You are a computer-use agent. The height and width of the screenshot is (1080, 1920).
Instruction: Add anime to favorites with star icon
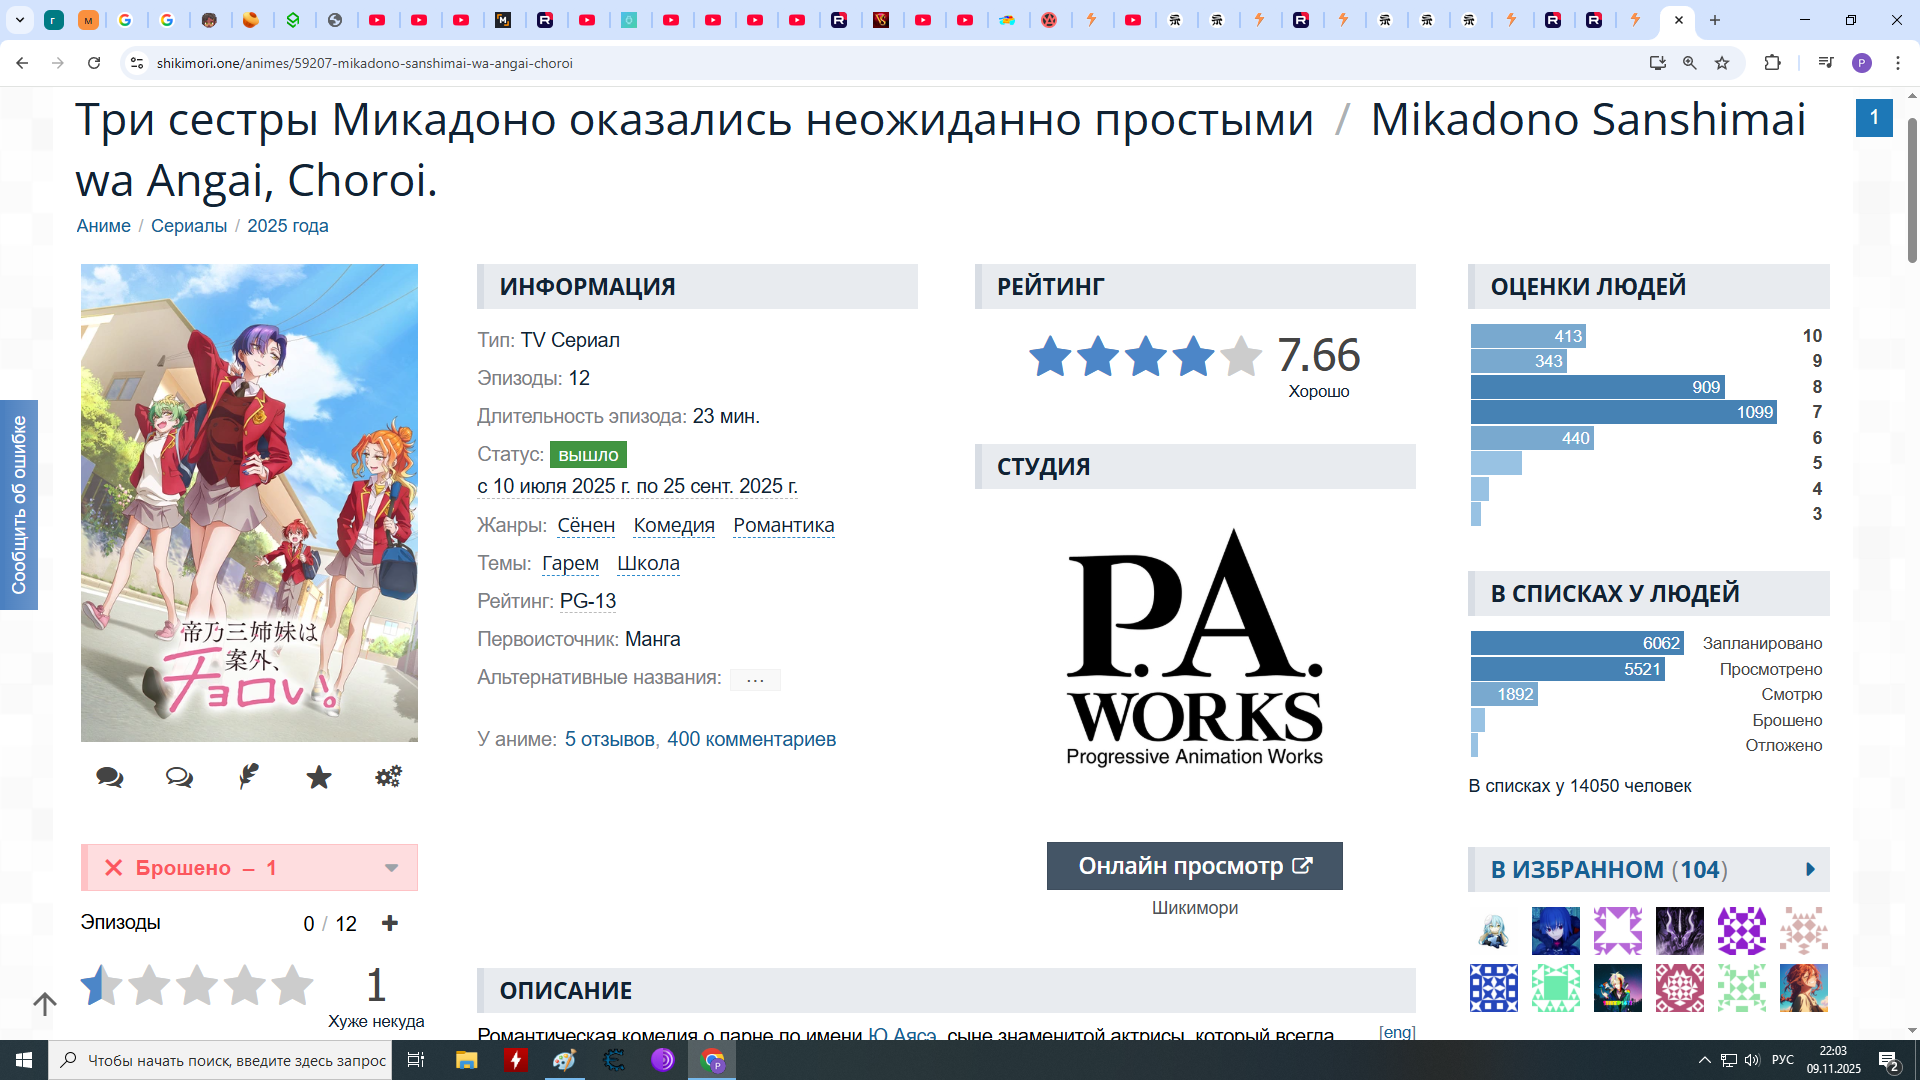[x=319, y=777]
